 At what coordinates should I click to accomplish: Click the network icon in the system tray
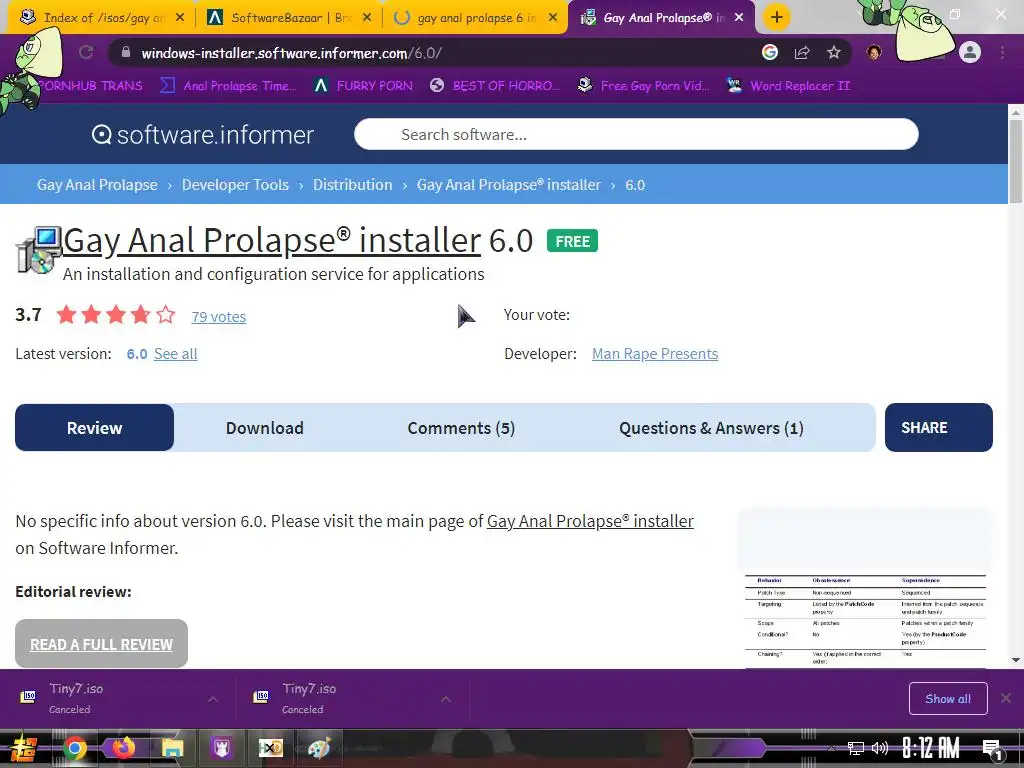coord(855,748)
